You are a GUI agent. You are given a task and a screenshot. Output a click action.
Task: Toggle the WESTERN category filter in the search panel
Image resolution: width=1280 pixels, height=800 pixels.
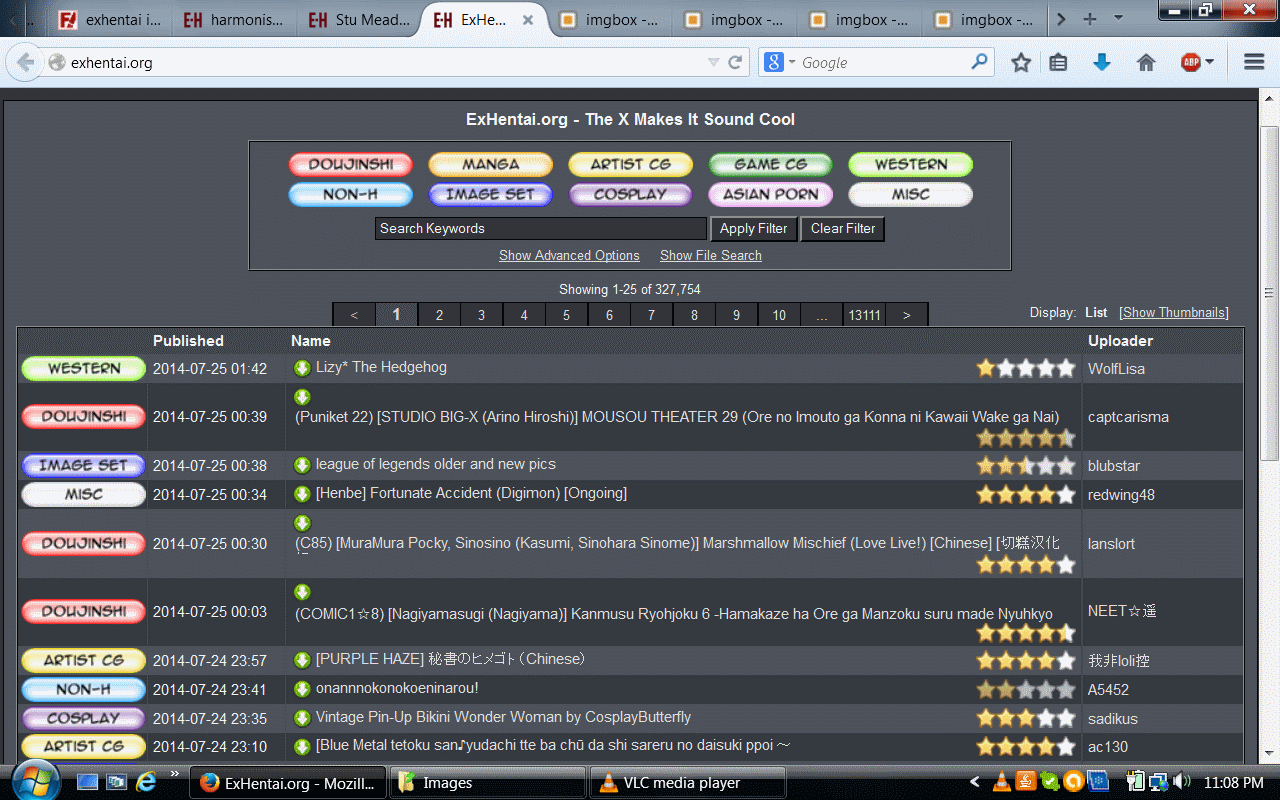(910, 165)
